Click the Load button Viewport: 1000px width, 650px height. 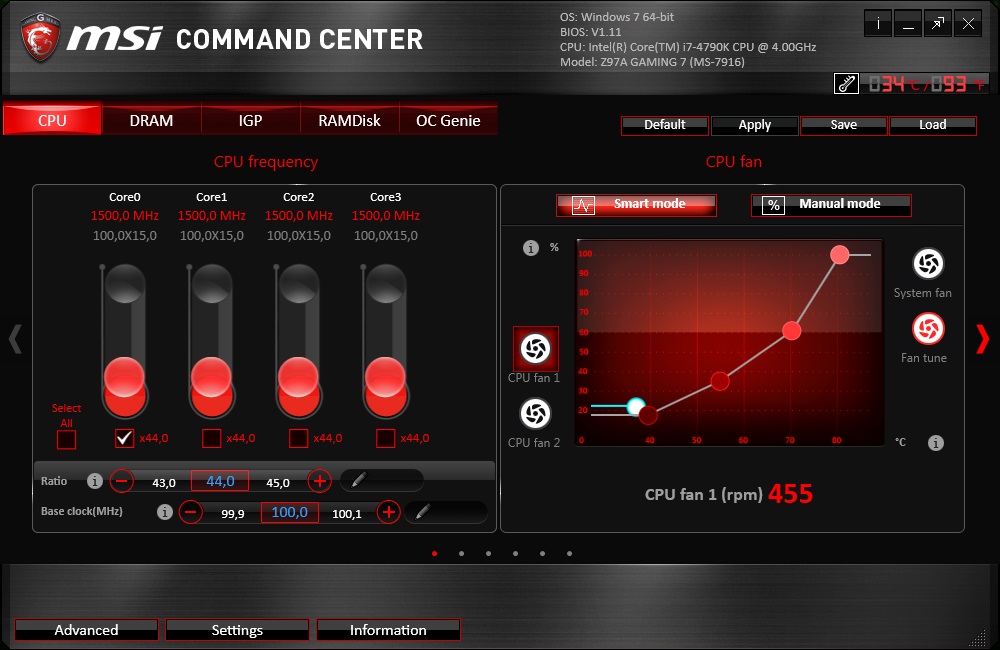pyautogui.click(x=932, y=125)
